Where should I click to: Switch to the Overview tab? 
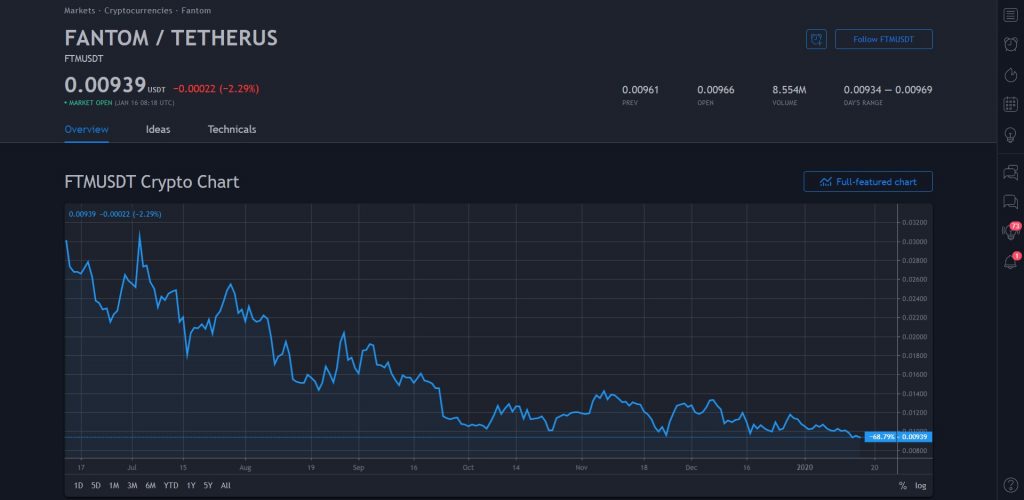click(x=86, y=129)
